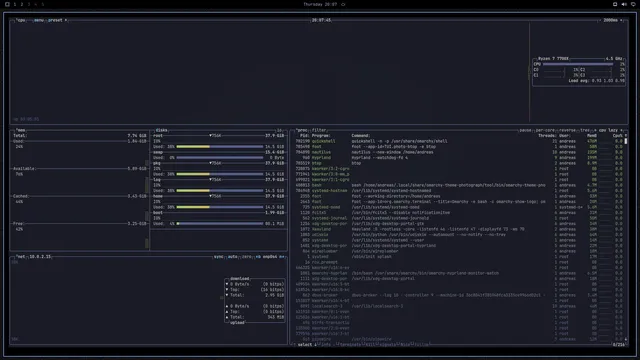The width and height of the screenshot is (640, 360).
Task: Click the disks panel title label
Action: point(161,130)
